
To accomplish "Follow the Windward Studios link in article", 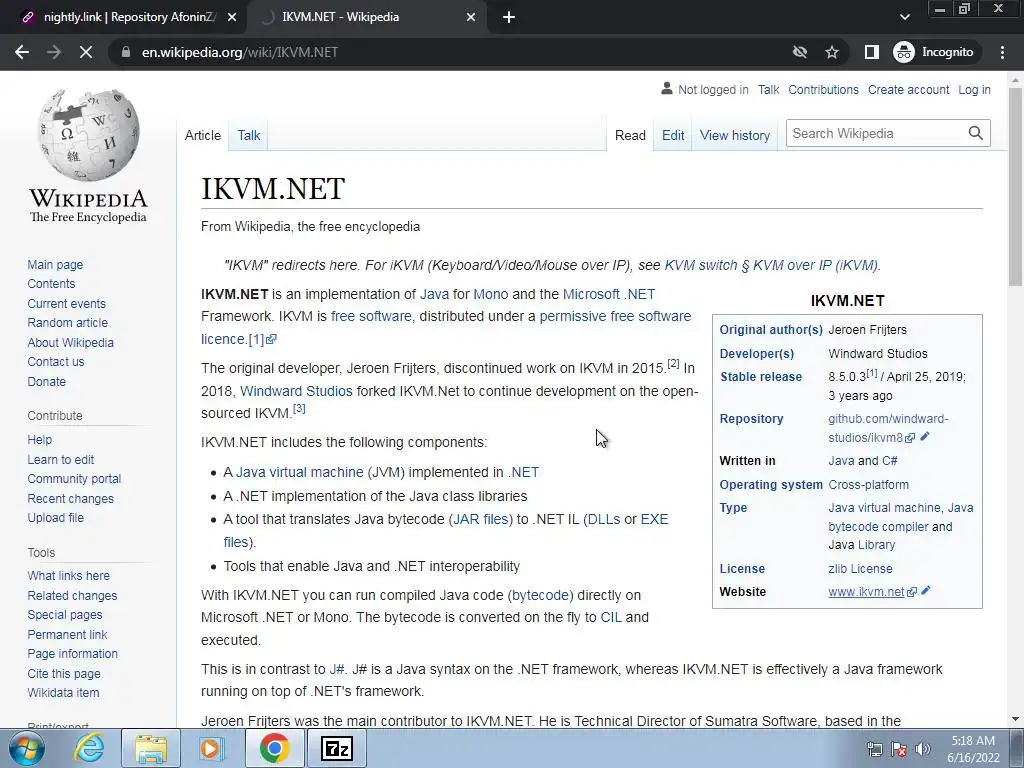I will click(296, 391).
